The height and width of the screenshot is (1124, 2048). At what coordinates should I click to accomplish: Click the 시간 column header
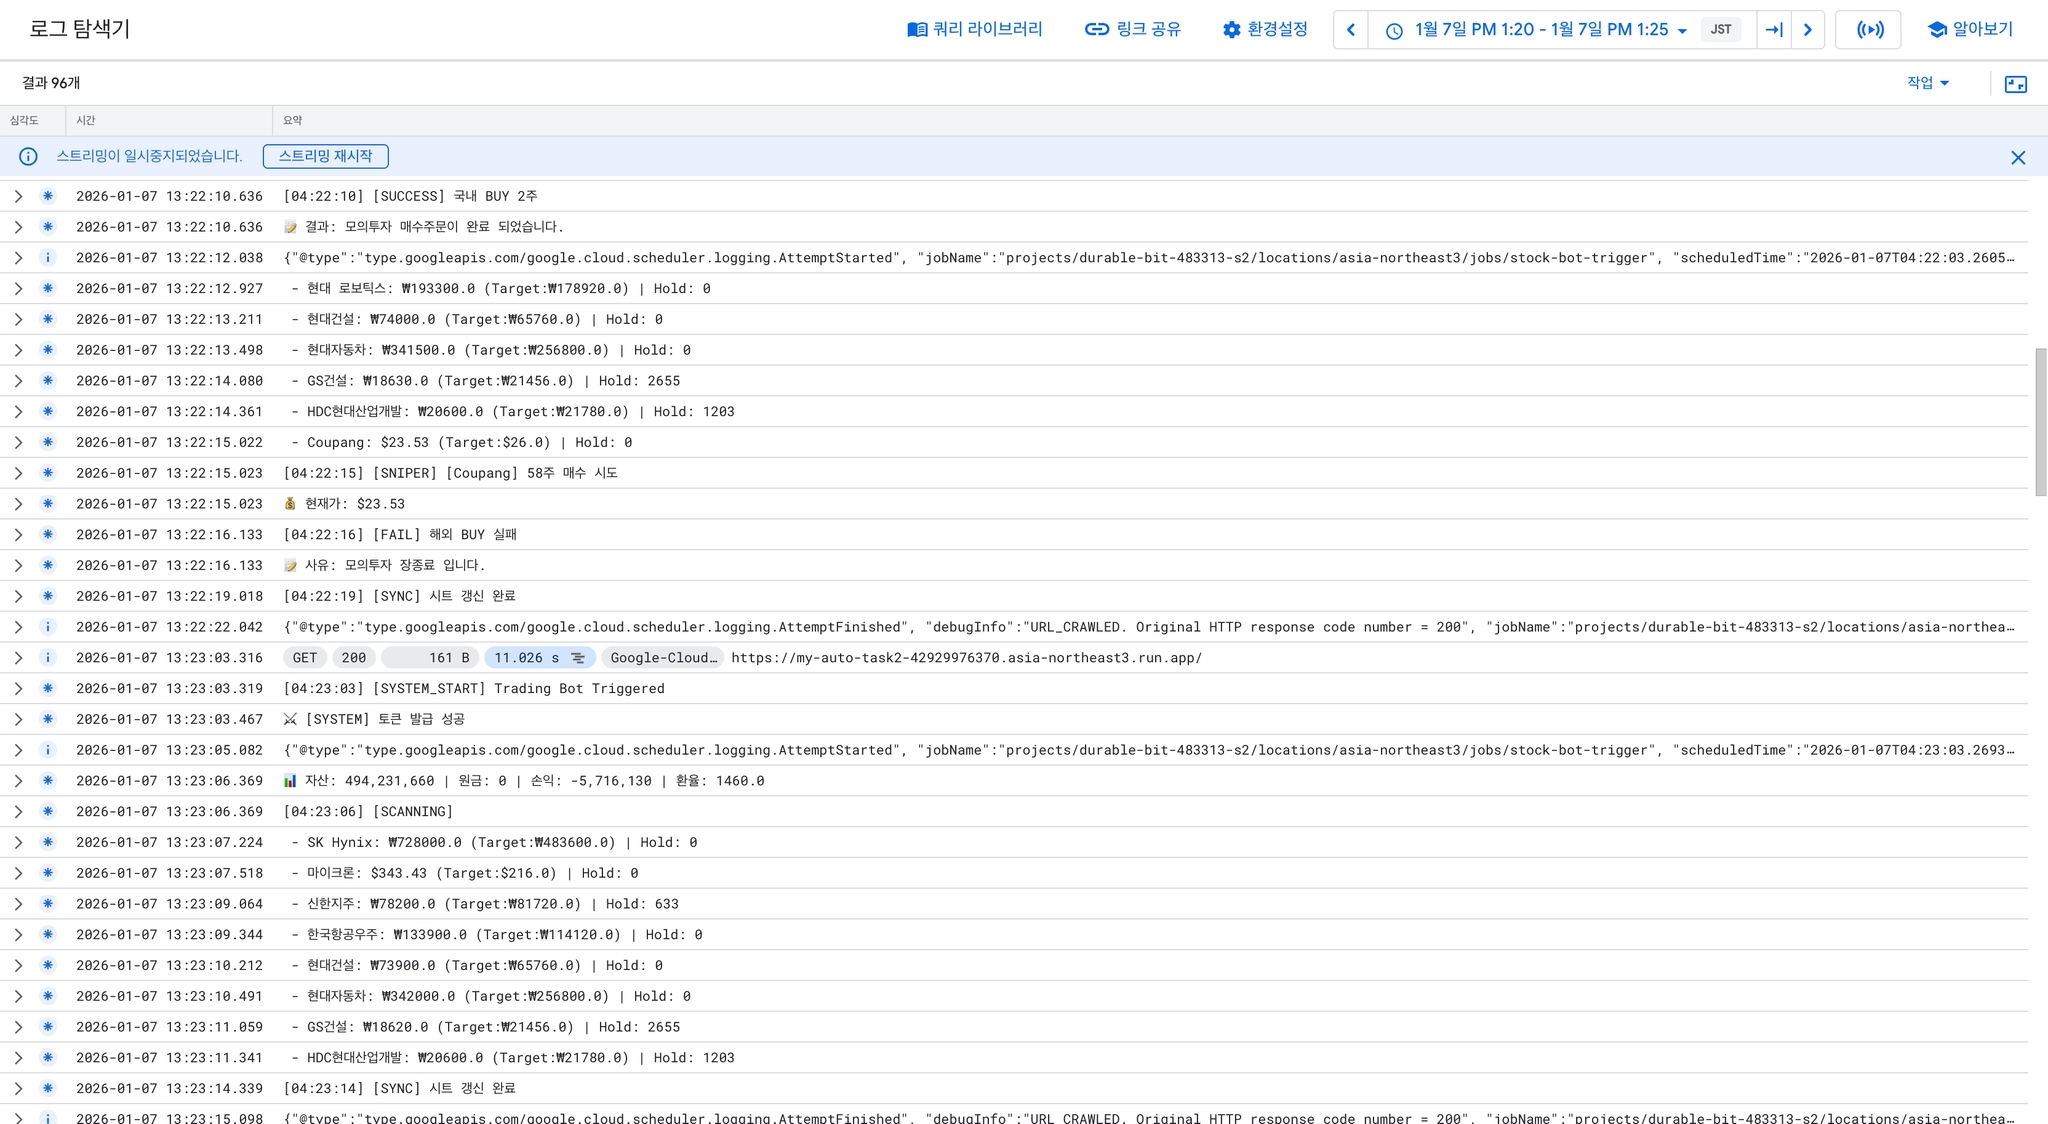[x=86, y=120]
